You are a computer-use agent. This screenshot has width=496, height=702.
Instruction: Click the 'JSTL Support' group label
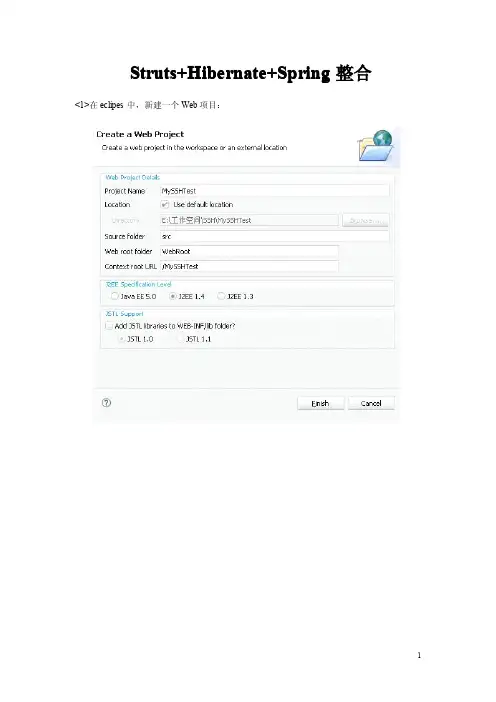124,314
